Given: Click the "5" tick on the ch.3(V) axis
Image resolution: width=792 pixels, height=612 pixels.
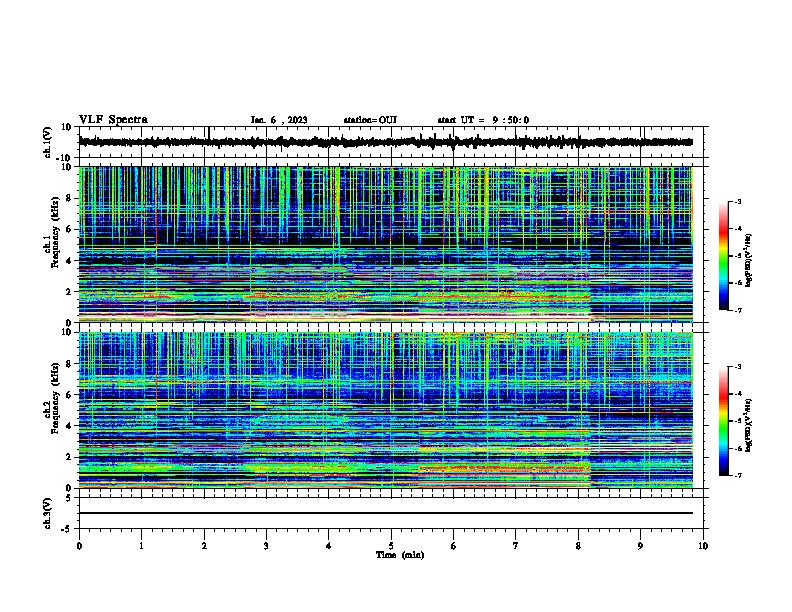Looking at the screenshot, I should (69, 498).
